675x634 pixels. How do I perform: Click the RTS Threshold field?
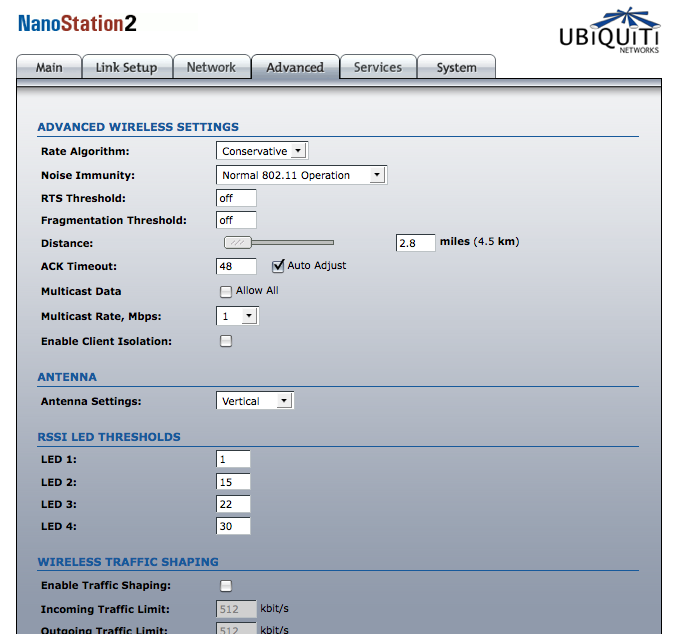tap(236, 198)
